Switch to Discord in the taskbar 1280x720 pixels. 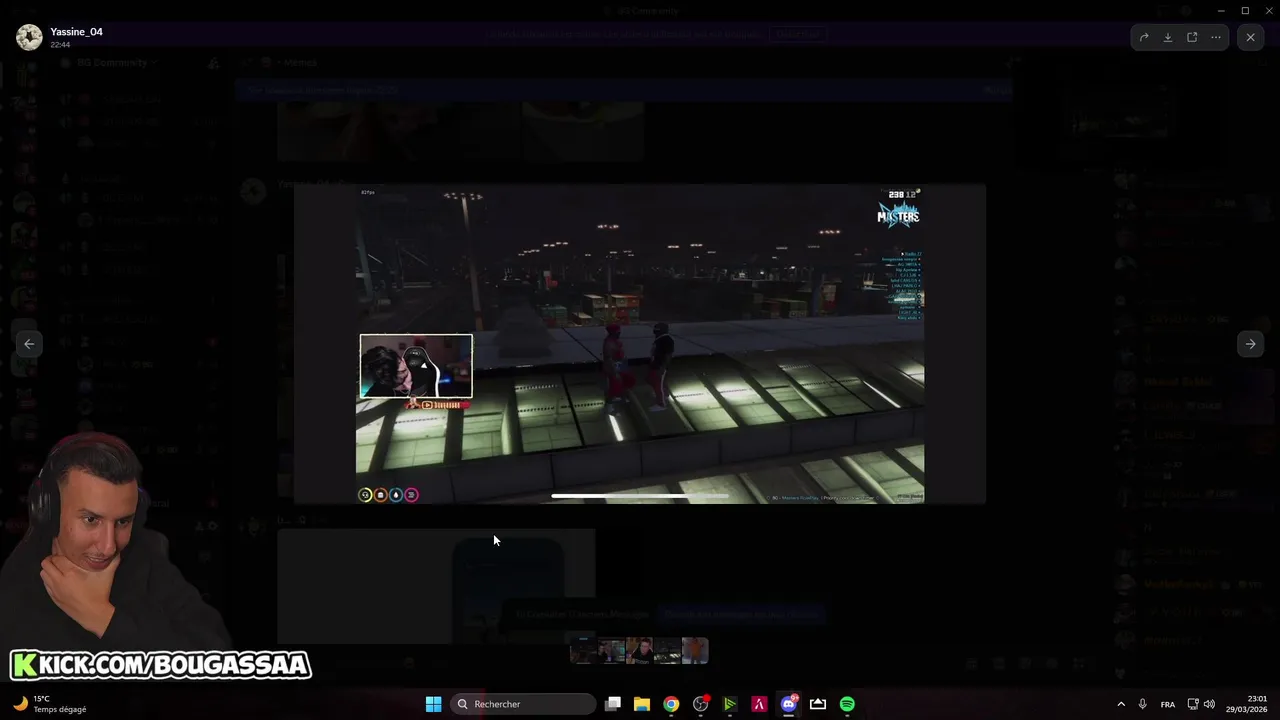[789, 704]
